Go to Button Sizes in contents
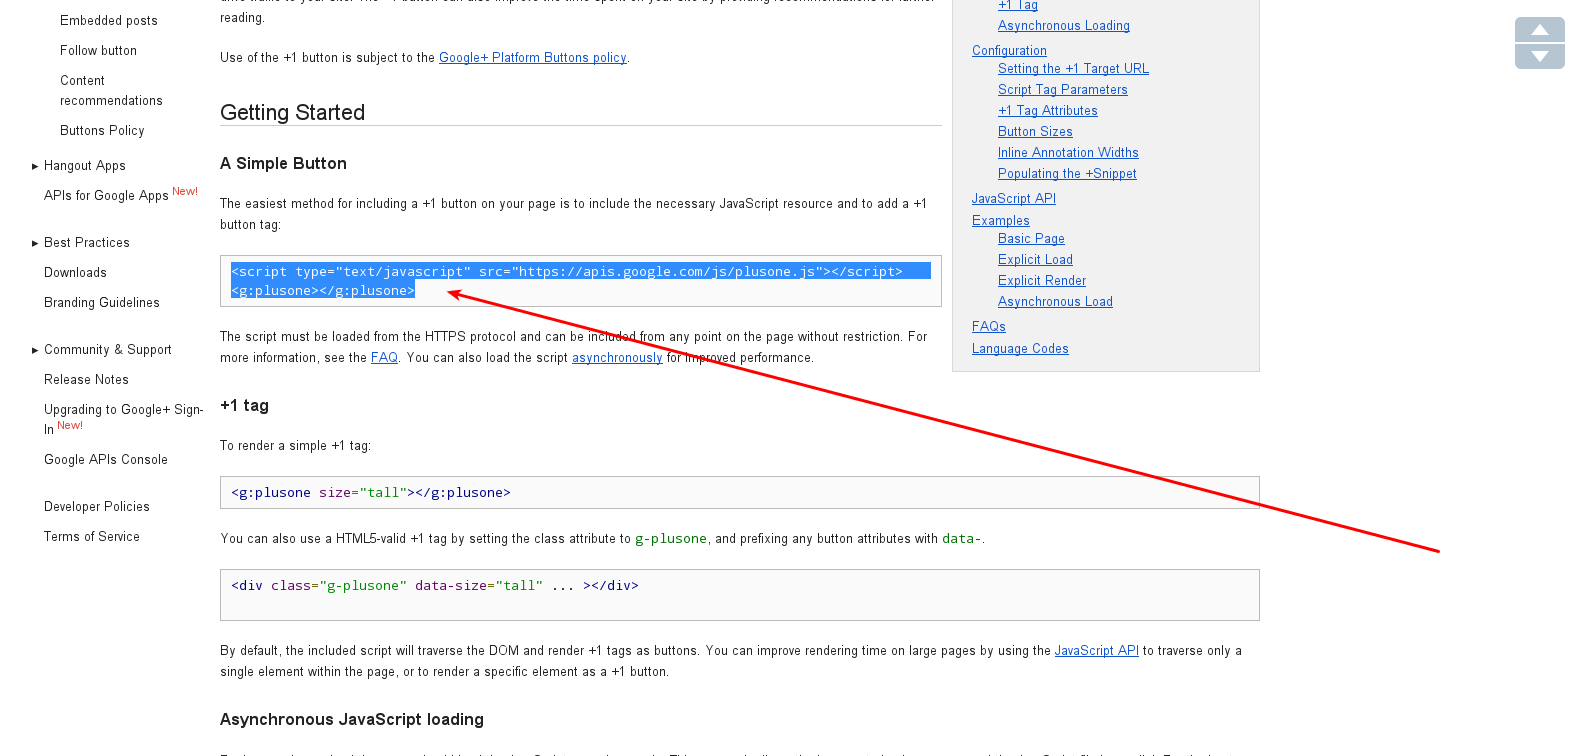Screen dimensions: 1579x756 [x=1035, y=132]
